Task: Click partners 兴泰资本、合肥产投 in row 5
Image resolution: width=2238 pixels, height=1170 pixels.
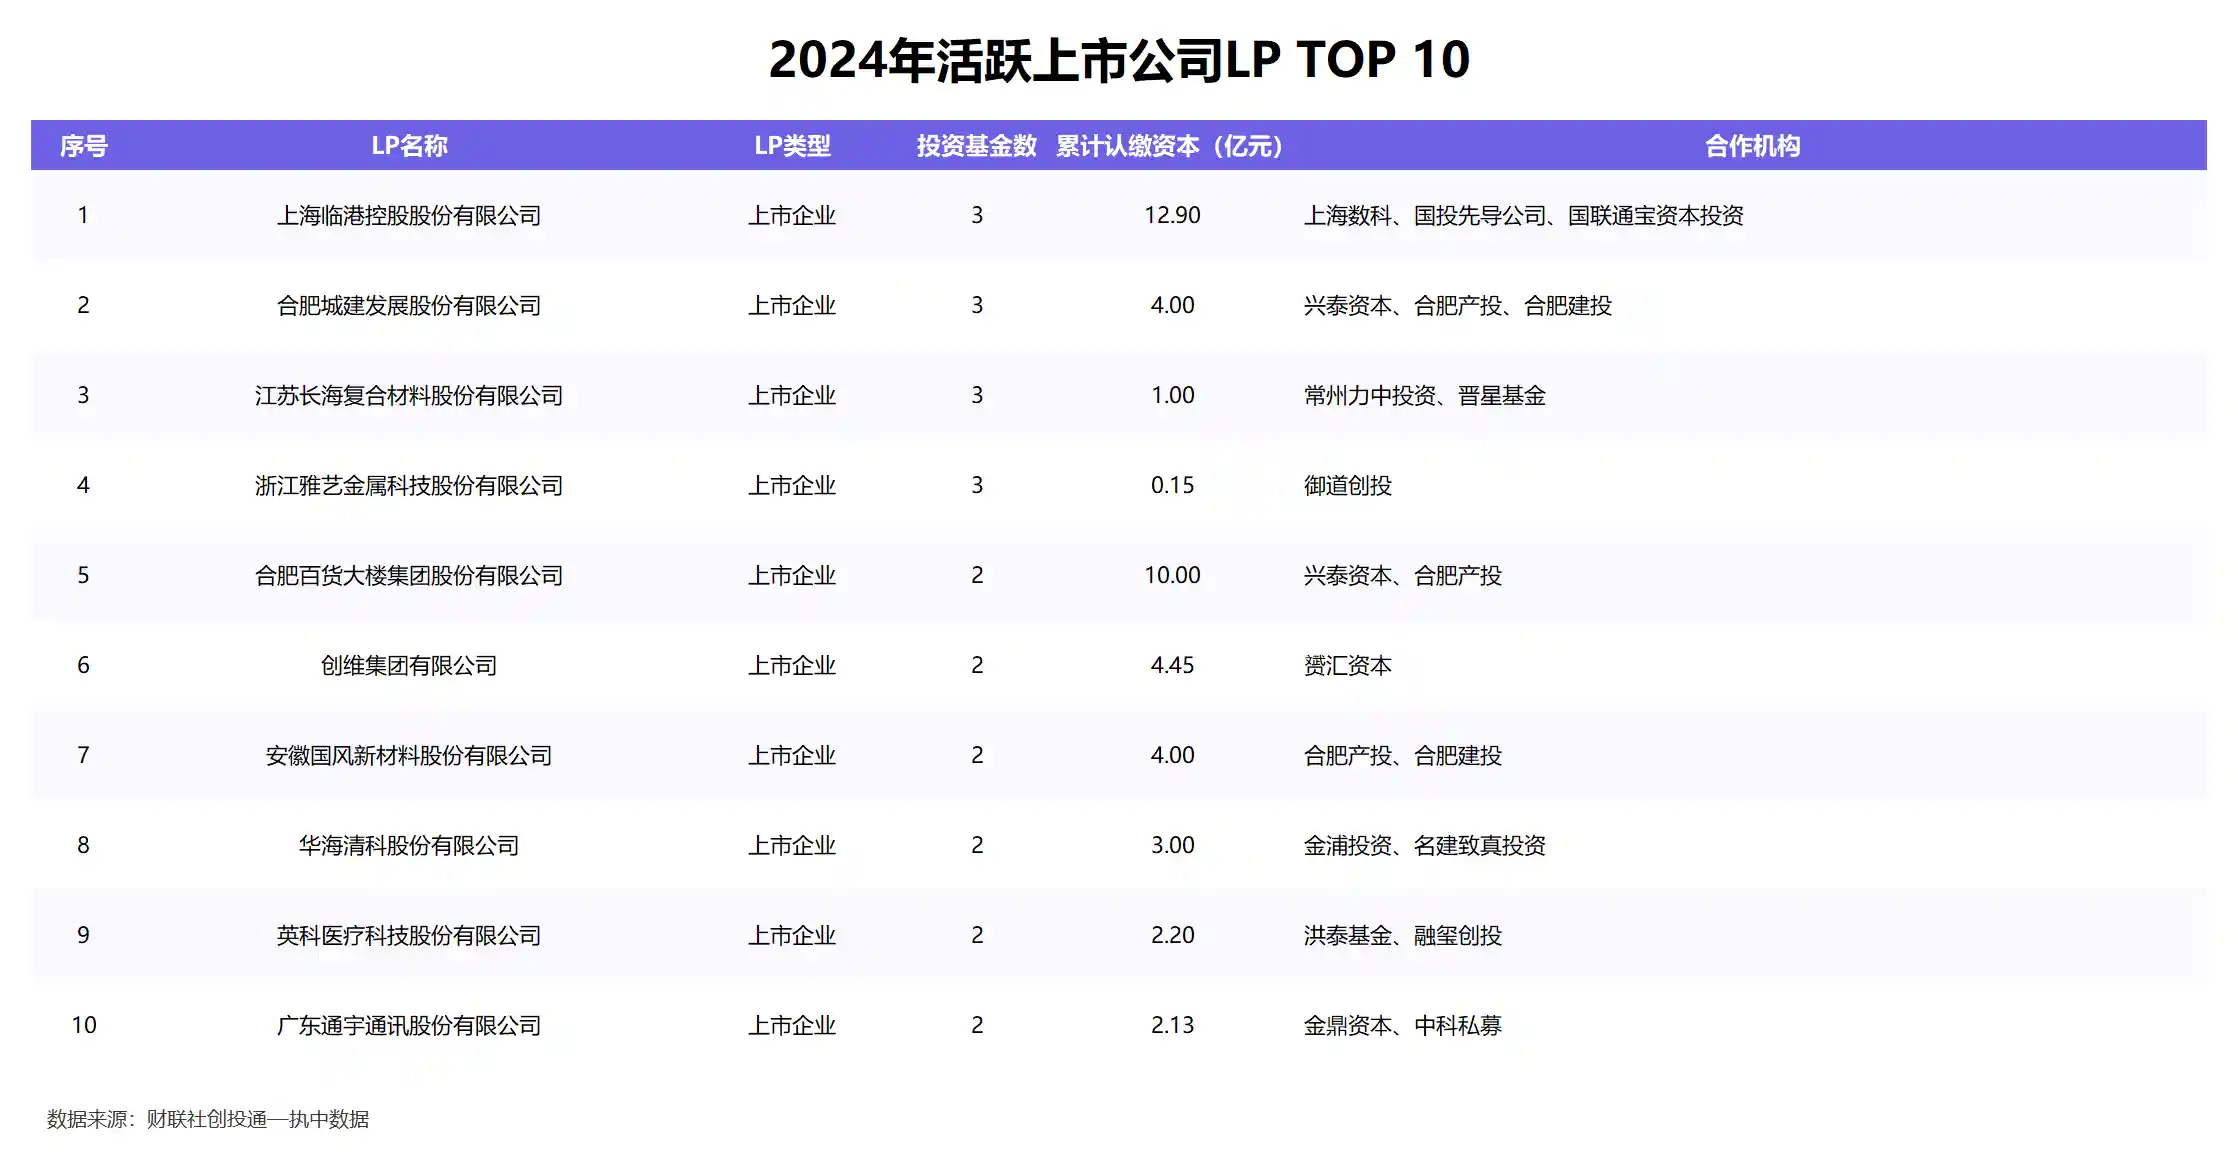Action: click(1402, 575)
